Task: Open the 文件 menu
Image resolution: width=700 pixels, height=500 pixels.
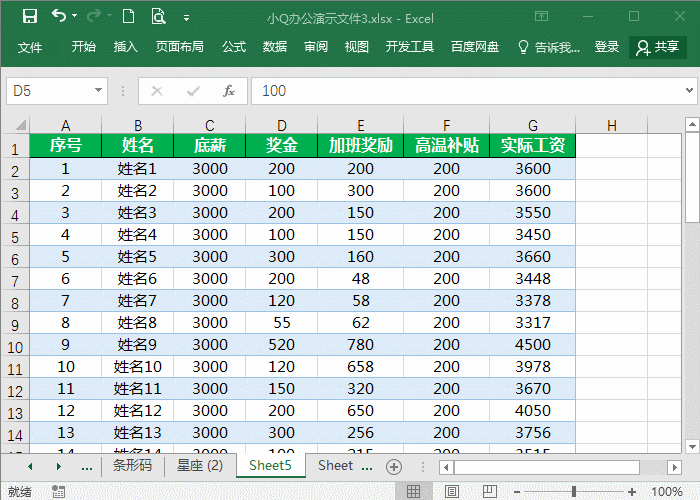Action: pyautogui.click(x=30, y=47)
